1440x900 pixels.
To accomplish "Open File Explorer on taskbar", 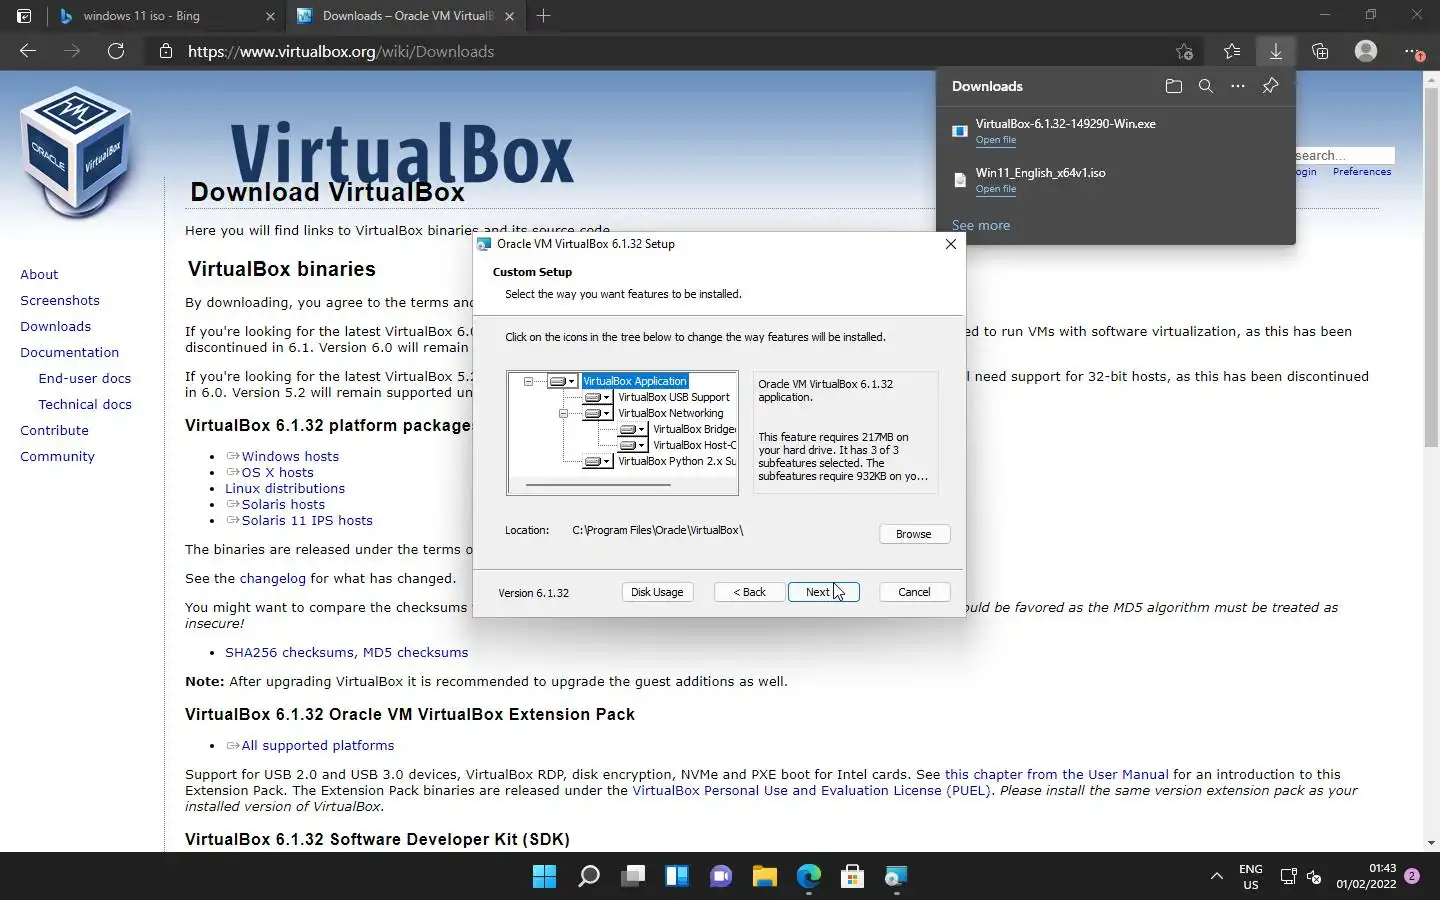I will [x=765, y=877].
